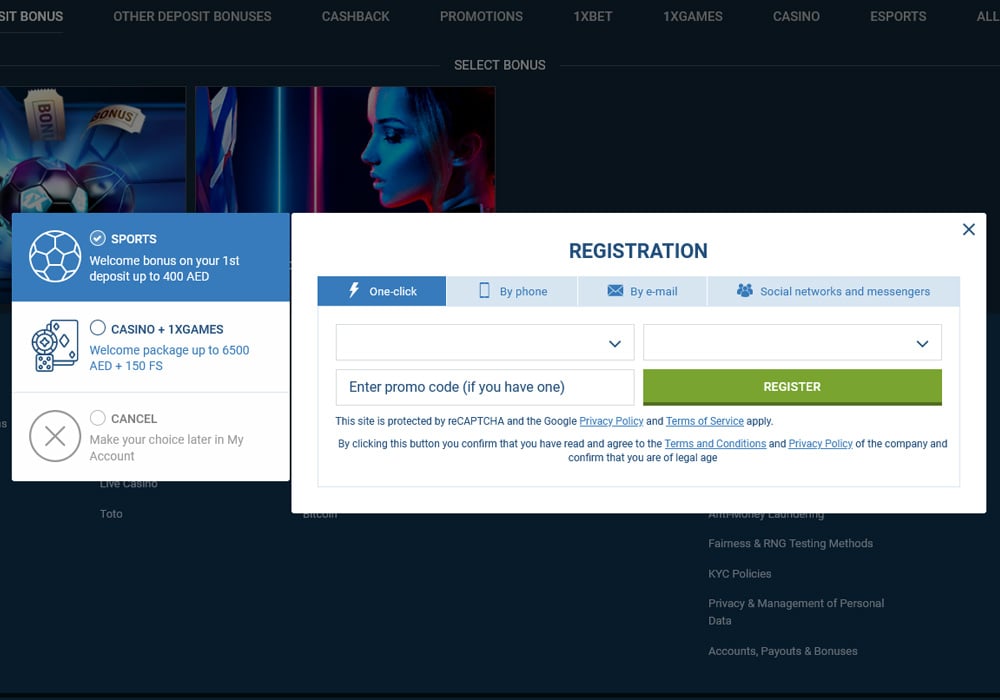Open the Esports menu tab

click(x=898, y=17)
